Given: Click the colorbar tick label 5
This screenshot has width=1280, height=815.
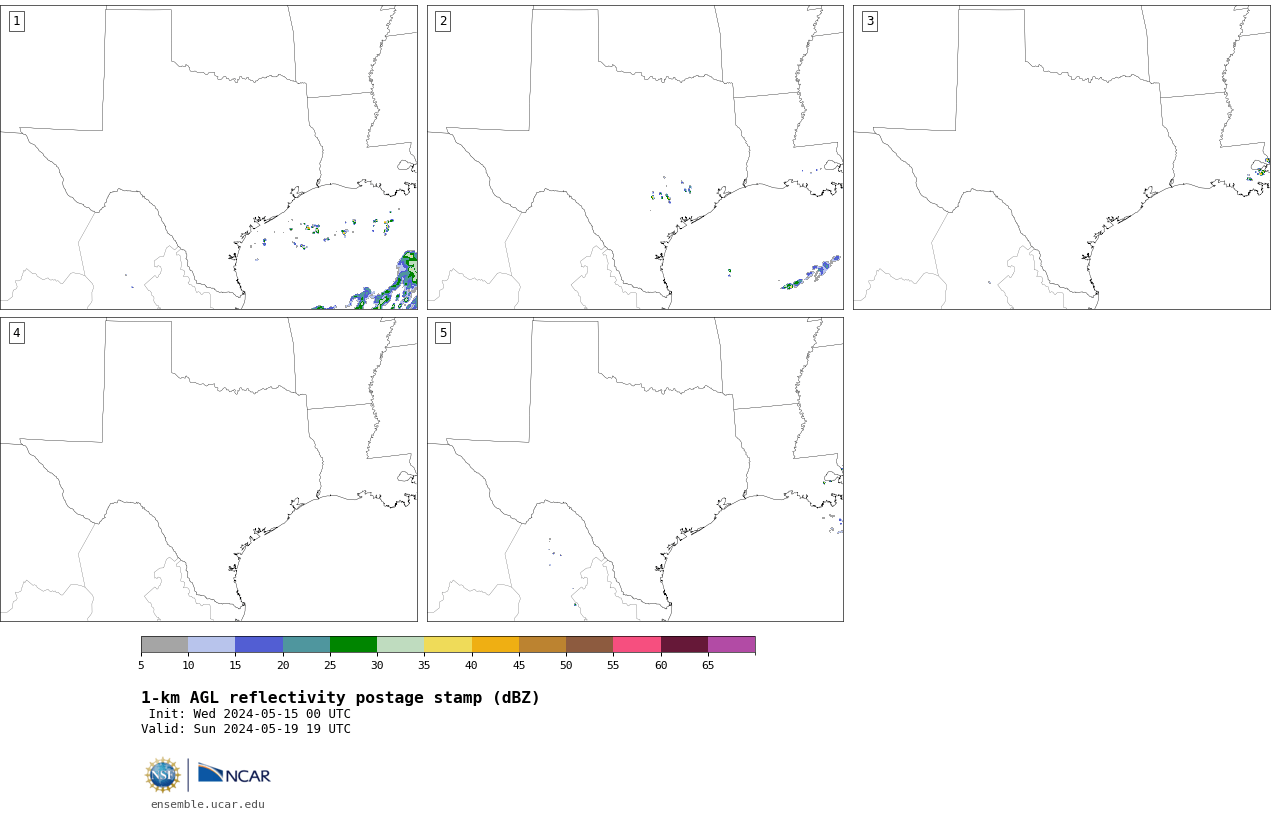Looking at the screenshot, I should 141,665.
